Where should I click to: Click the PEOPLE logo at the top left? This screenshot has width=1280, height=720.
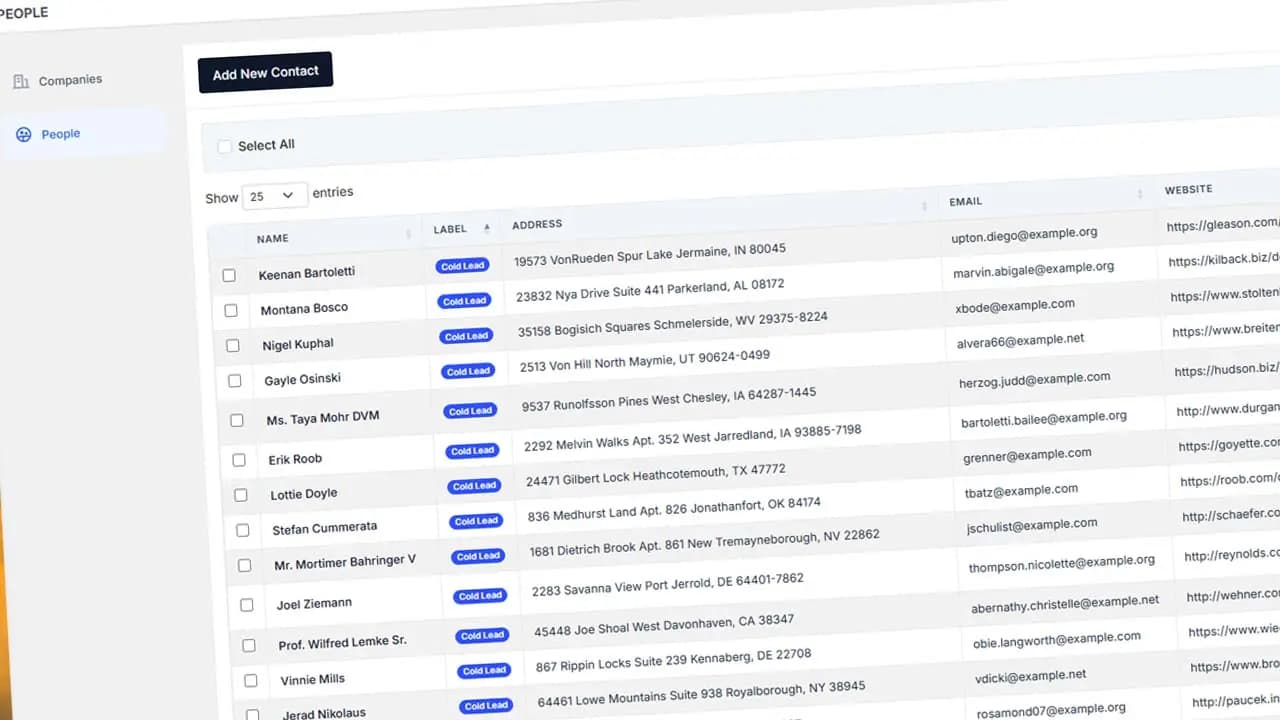pyautogui.click(x=25, y=12)
